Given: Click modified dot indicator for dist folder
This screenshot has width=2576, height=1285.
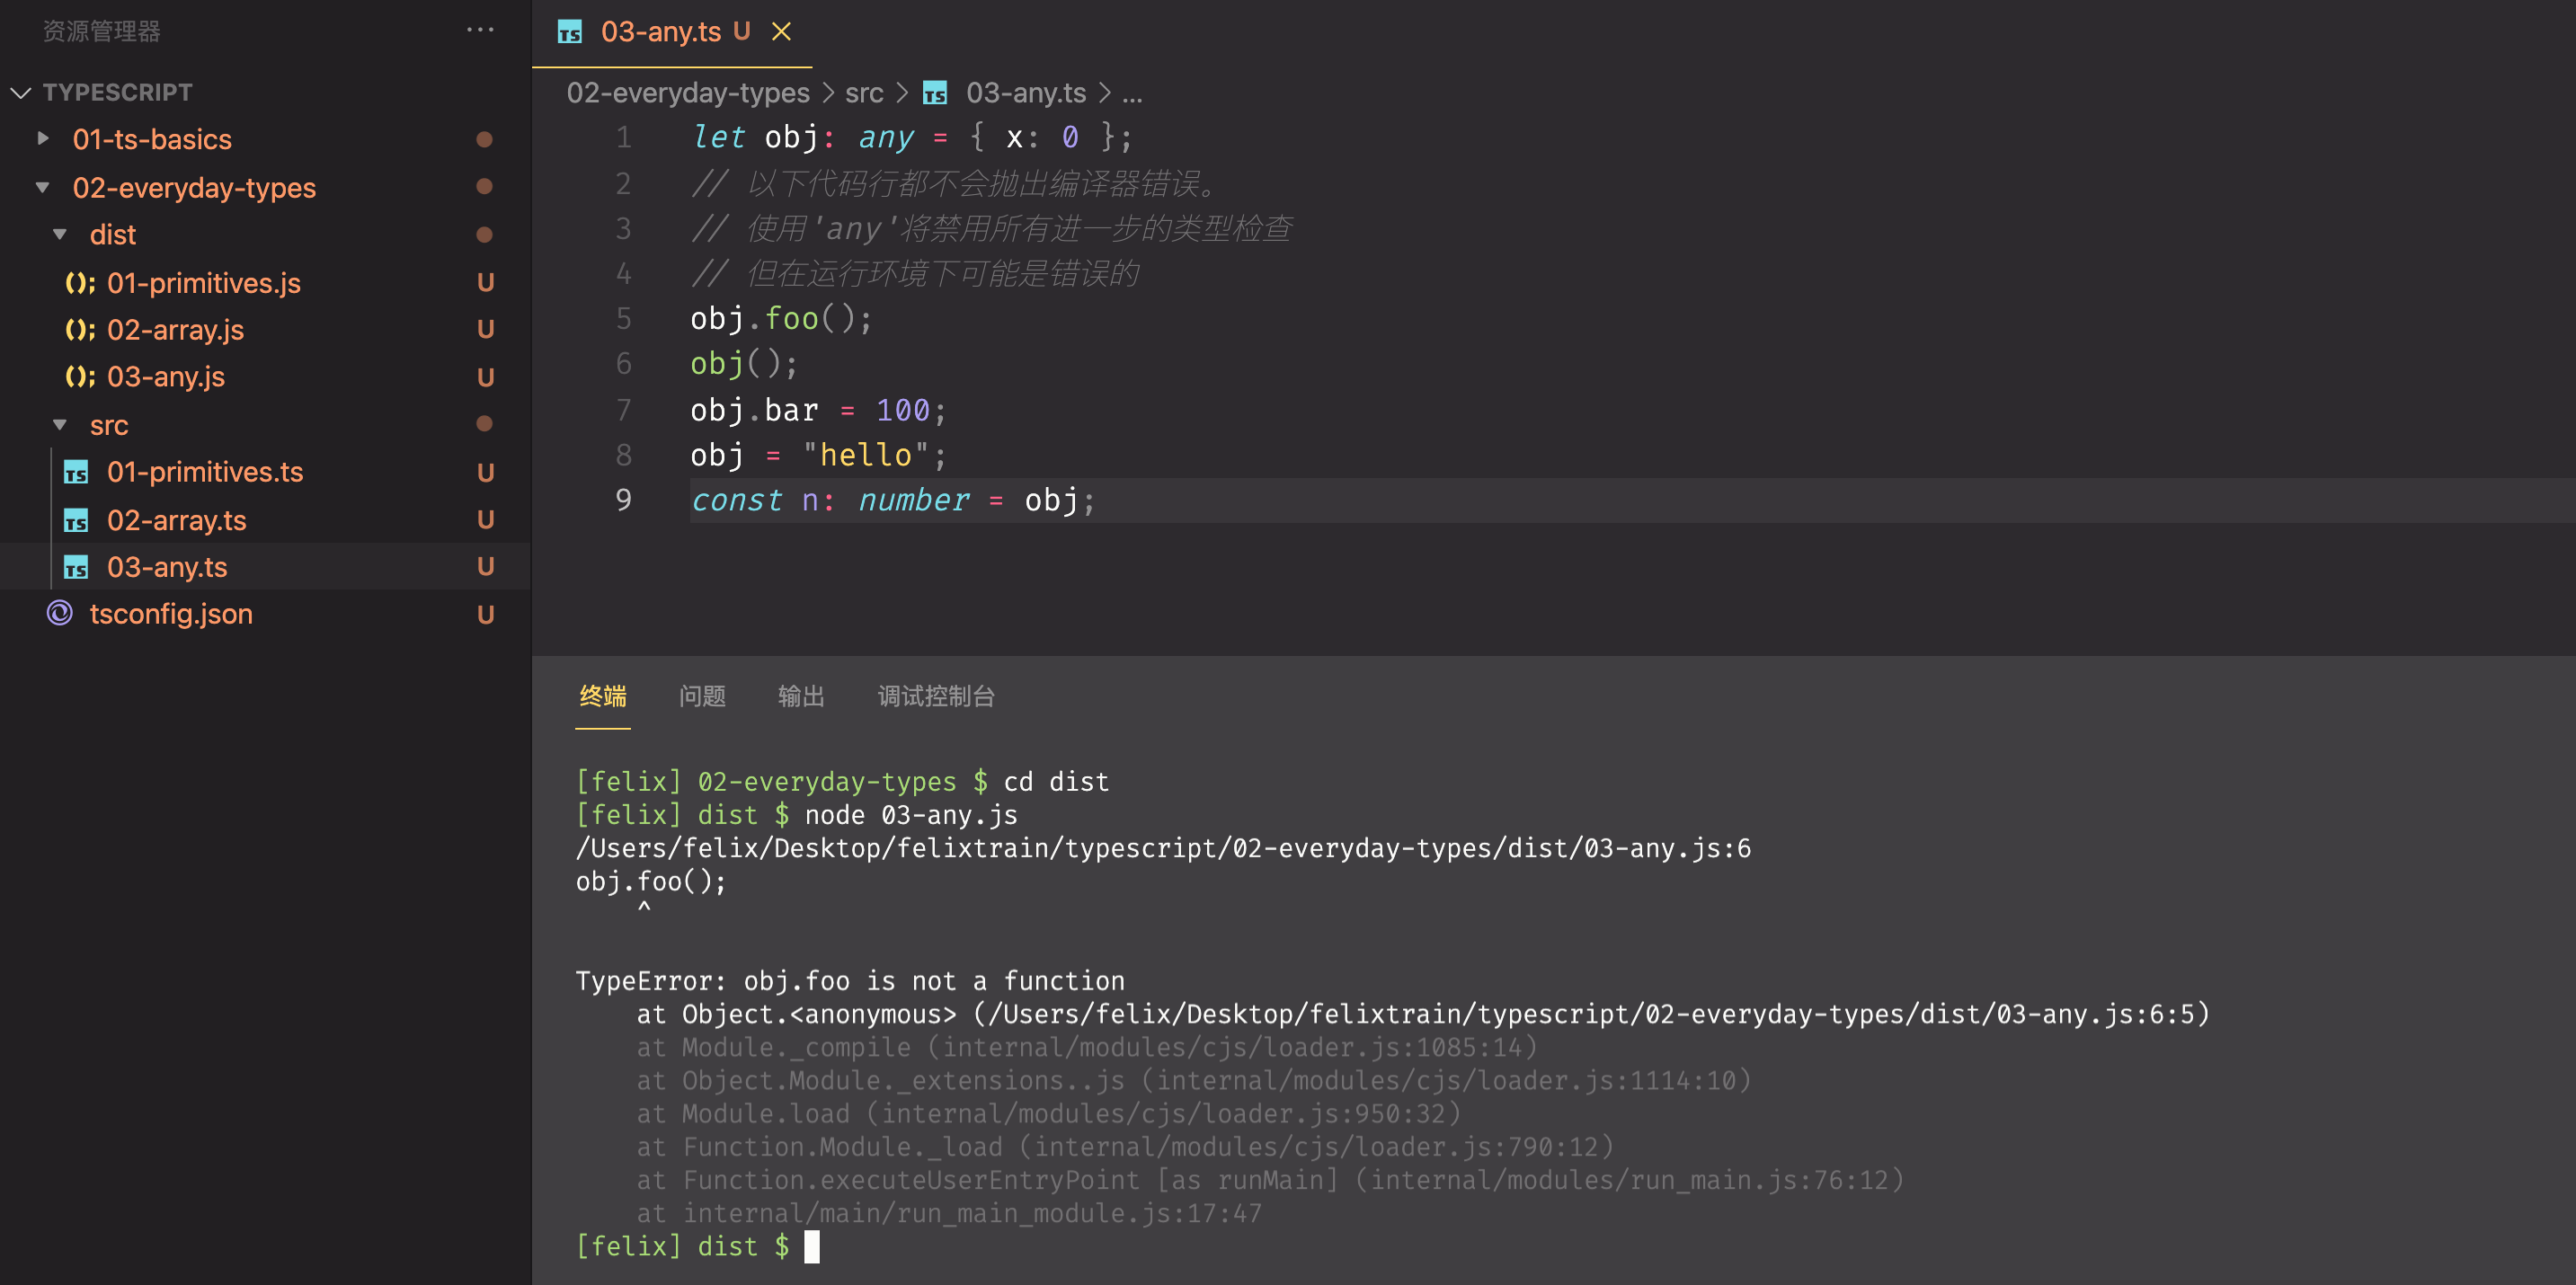Looking at the screenshot, I should [485, 235].
